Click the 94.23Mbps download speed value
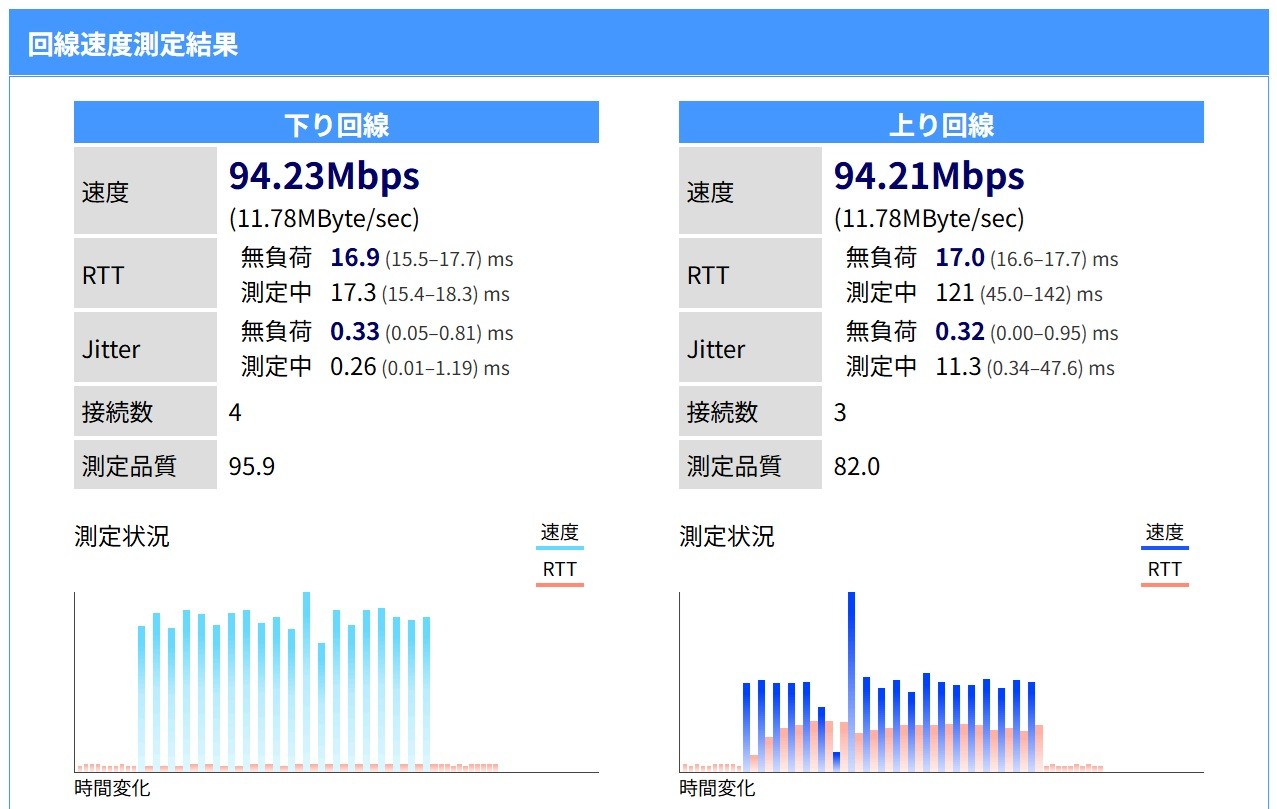This screenshot has width=1277, height=809. [325, 174]
